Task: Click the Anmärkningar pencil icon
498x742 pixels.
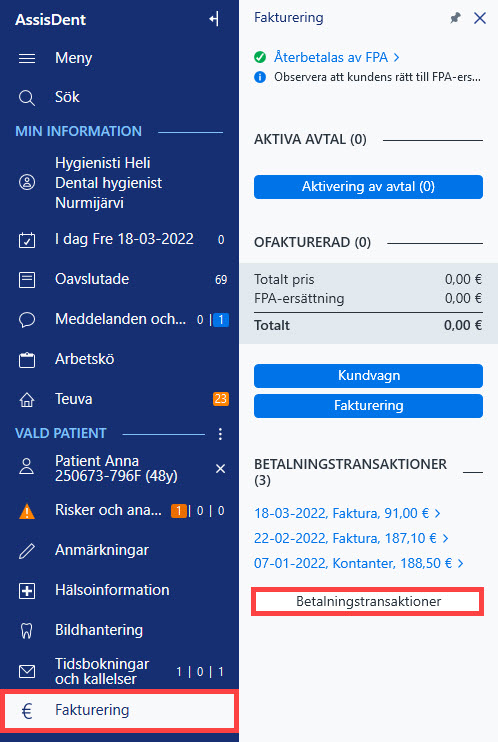Action: coord(27,551)
